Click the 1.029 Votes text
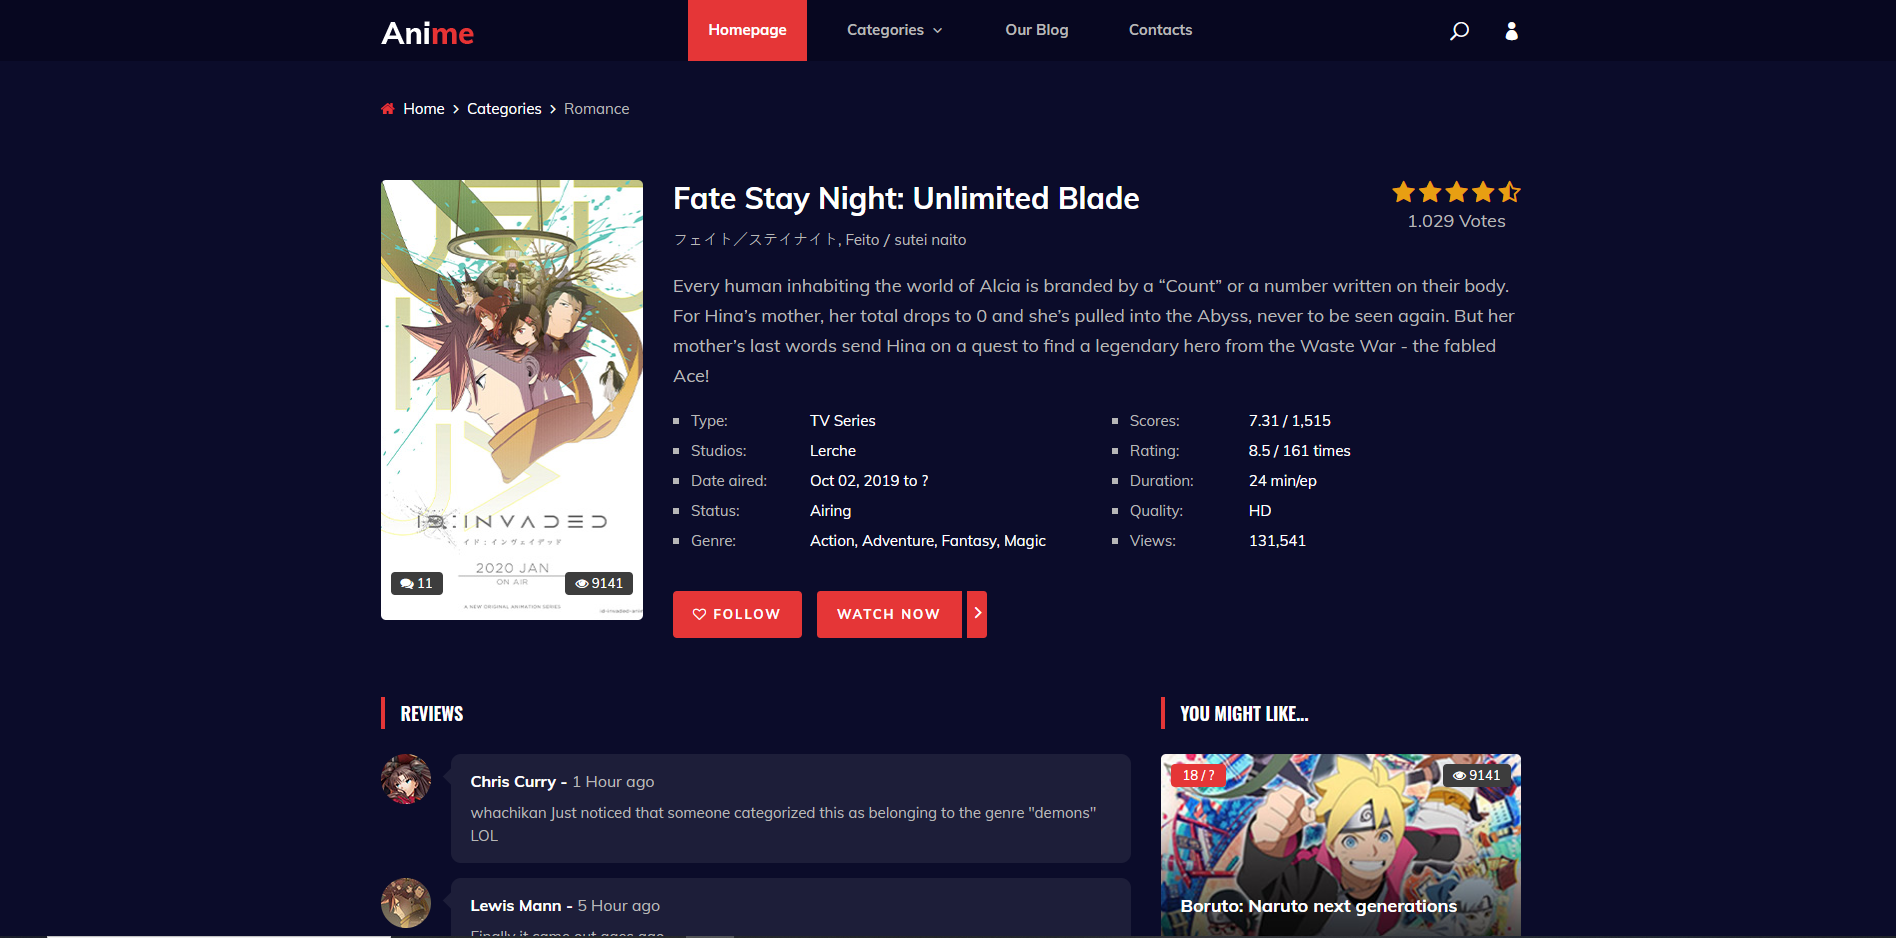Viewport: 1896px width, 938px height. [x=1456, y=221]
